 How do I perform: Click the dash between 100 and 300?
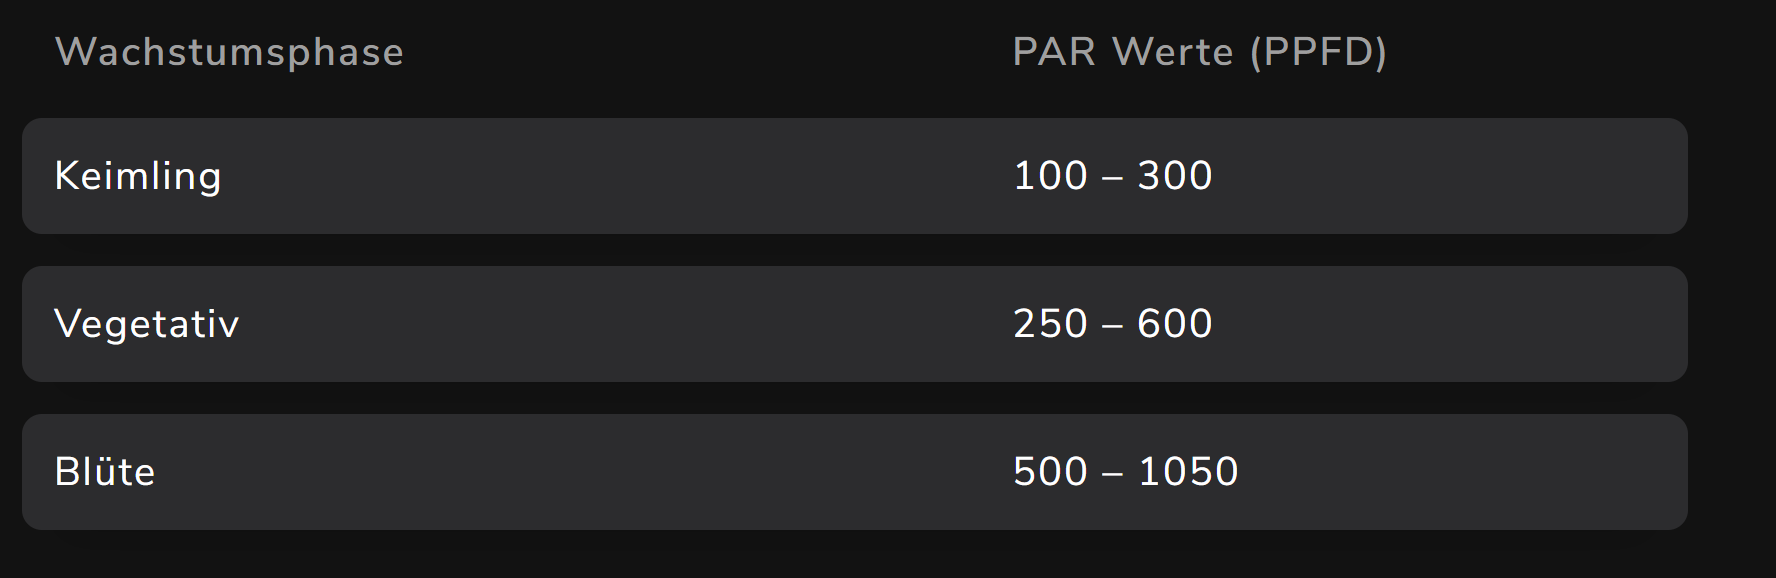[x=1112, y=178]
